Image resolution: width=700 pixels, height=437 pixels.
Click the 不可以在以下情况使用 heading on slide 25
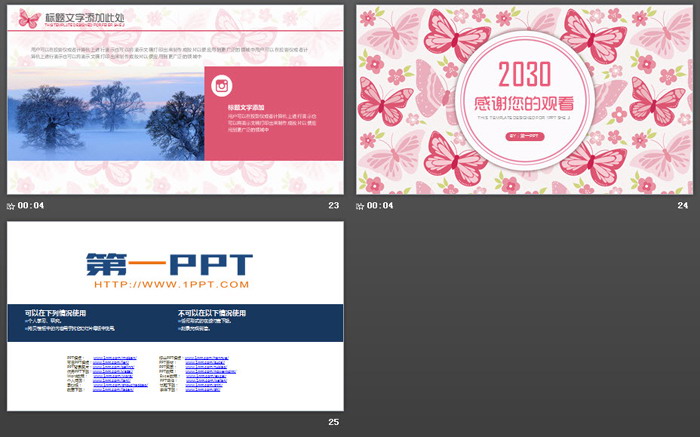pyautogui.click(x=212, y=313)
